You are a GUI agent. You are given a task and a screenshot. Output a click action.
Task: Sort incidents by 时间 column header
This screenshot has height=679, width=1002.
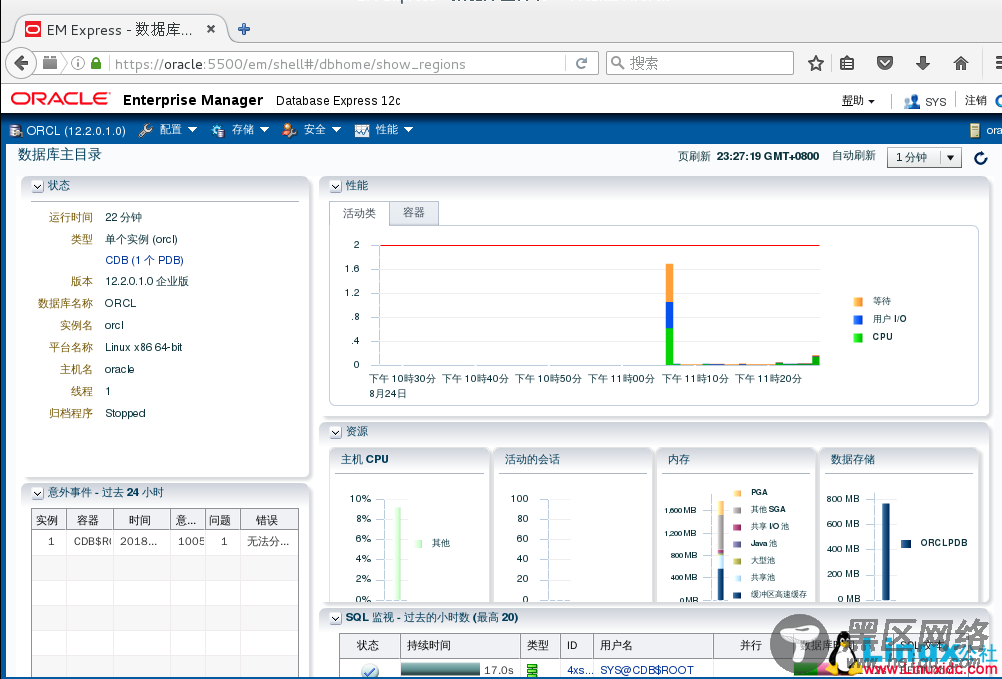coord(141,520)
